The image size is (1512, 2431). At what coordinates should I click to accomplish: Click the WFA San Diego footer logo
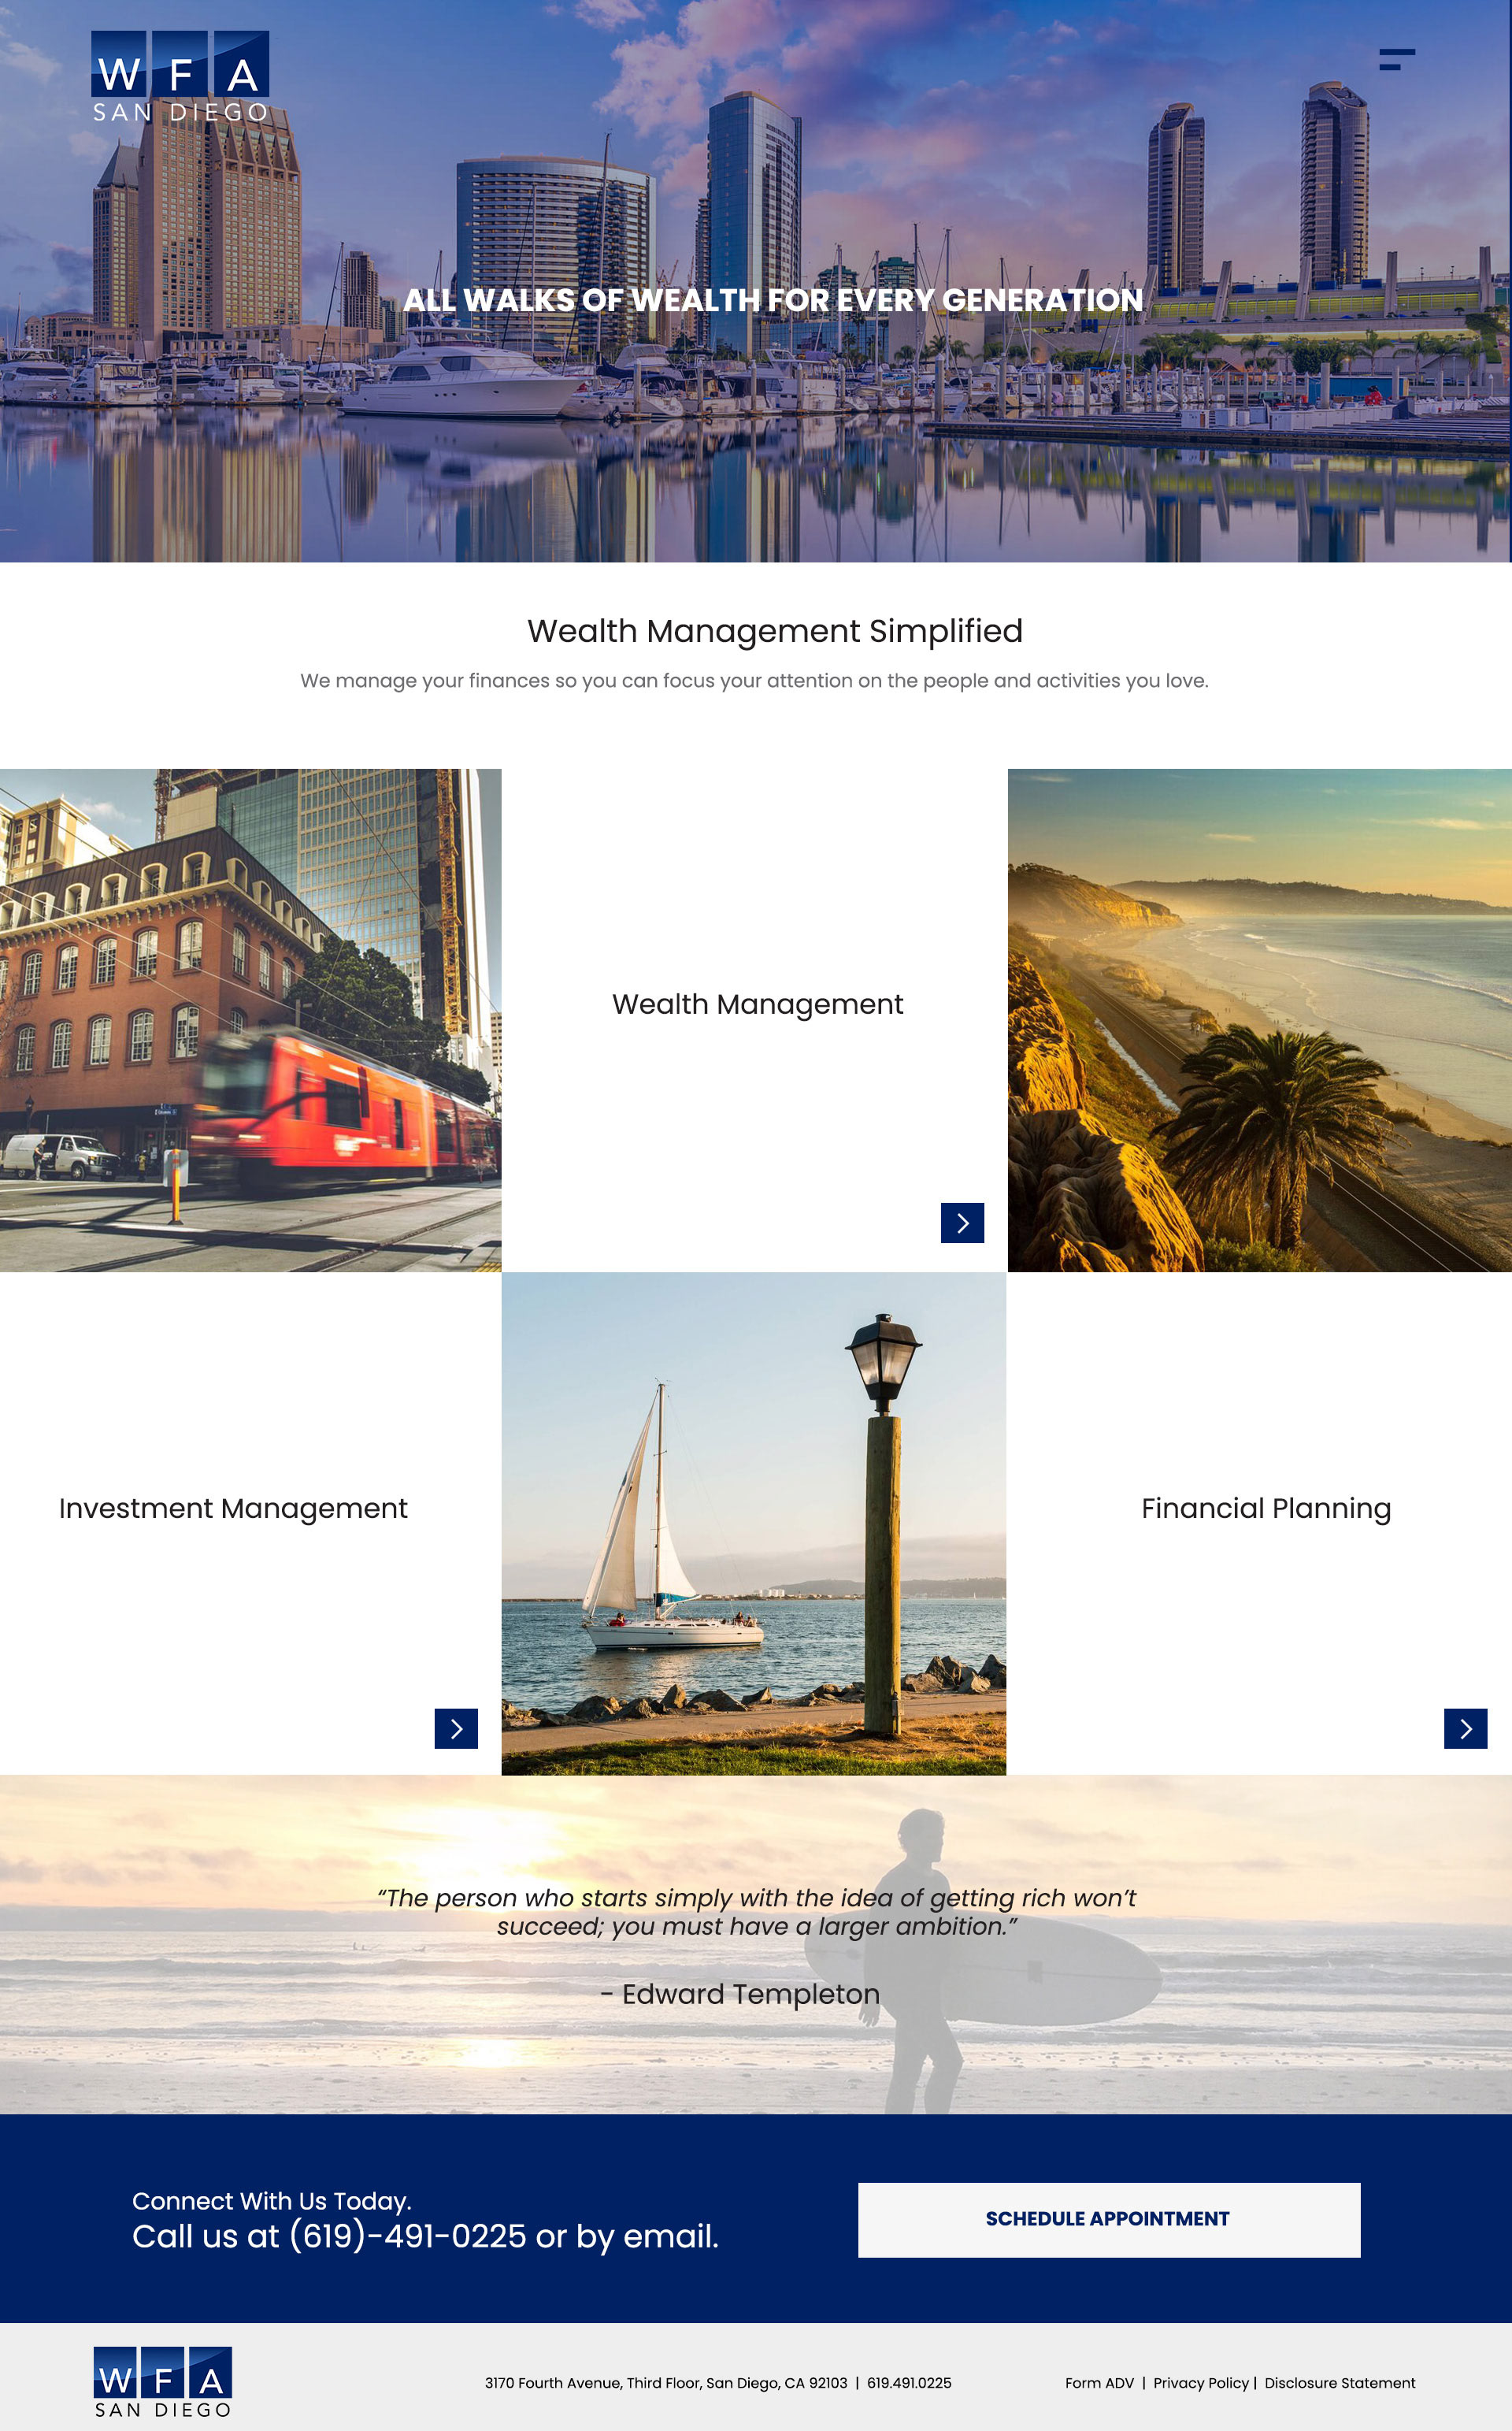pyautogui.click(x=163, y=2381)
